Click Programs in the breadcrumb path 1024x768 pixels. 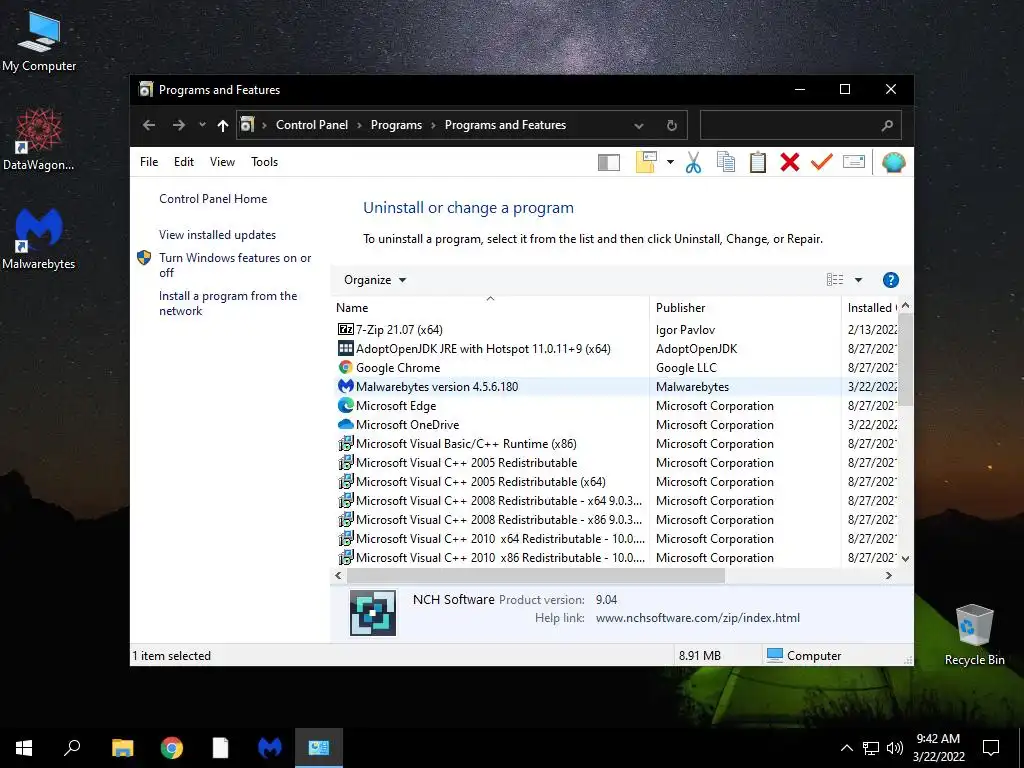[x=396, y=125]
